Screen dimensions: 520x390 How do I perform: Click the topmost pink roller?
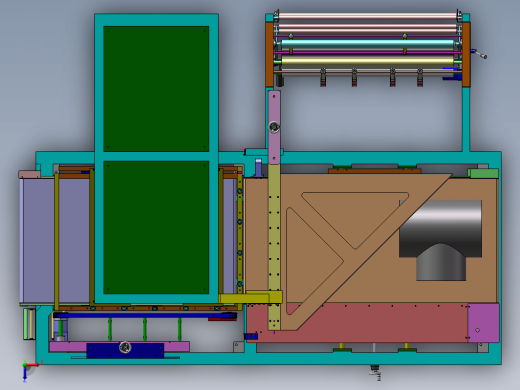point(367,16)
